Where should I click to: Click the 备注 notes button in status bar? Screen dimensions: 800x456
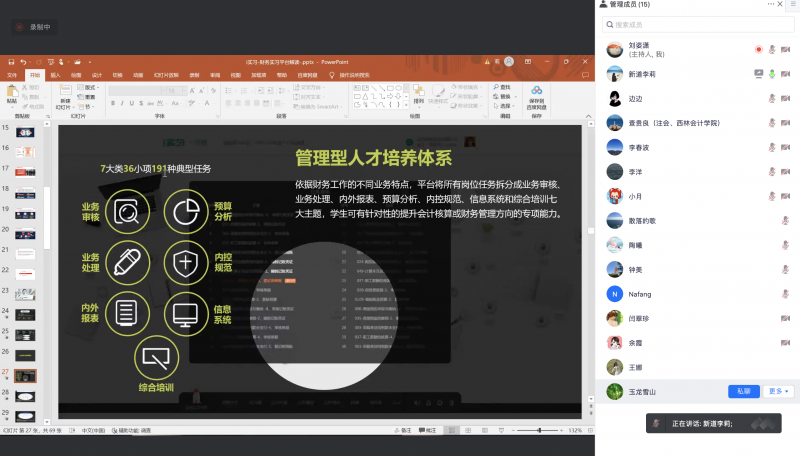pyautogui.click(x=405, y=430)
